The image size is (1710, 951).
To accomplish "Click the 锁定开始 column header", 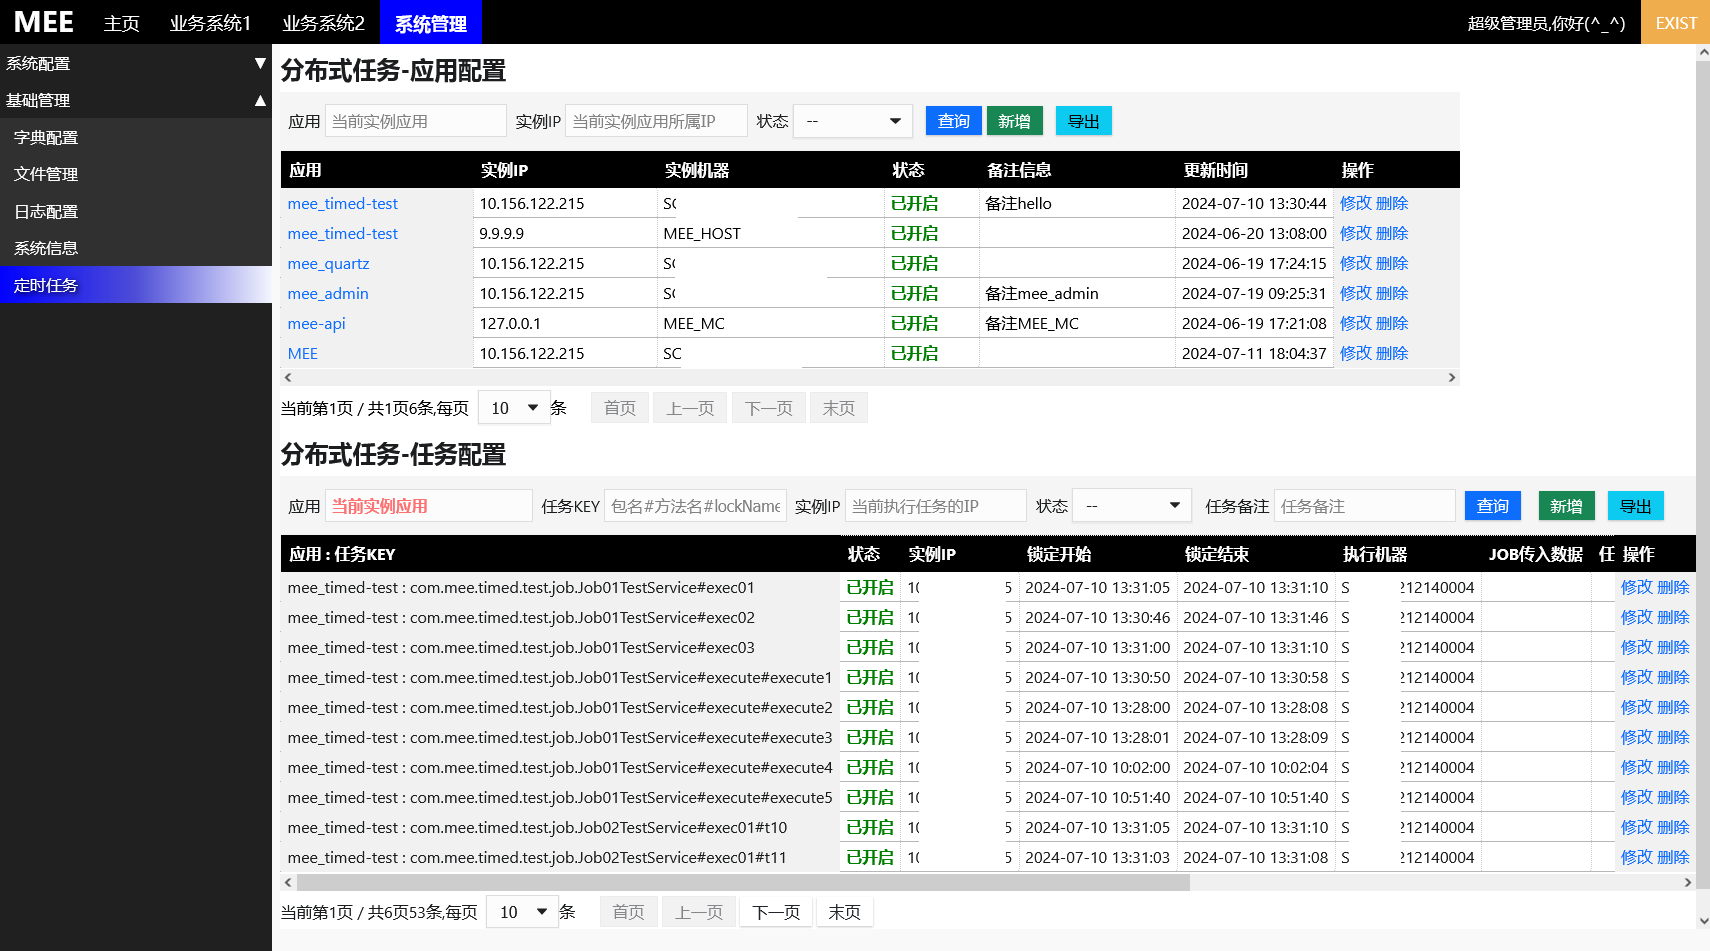I will point(1059,554).
